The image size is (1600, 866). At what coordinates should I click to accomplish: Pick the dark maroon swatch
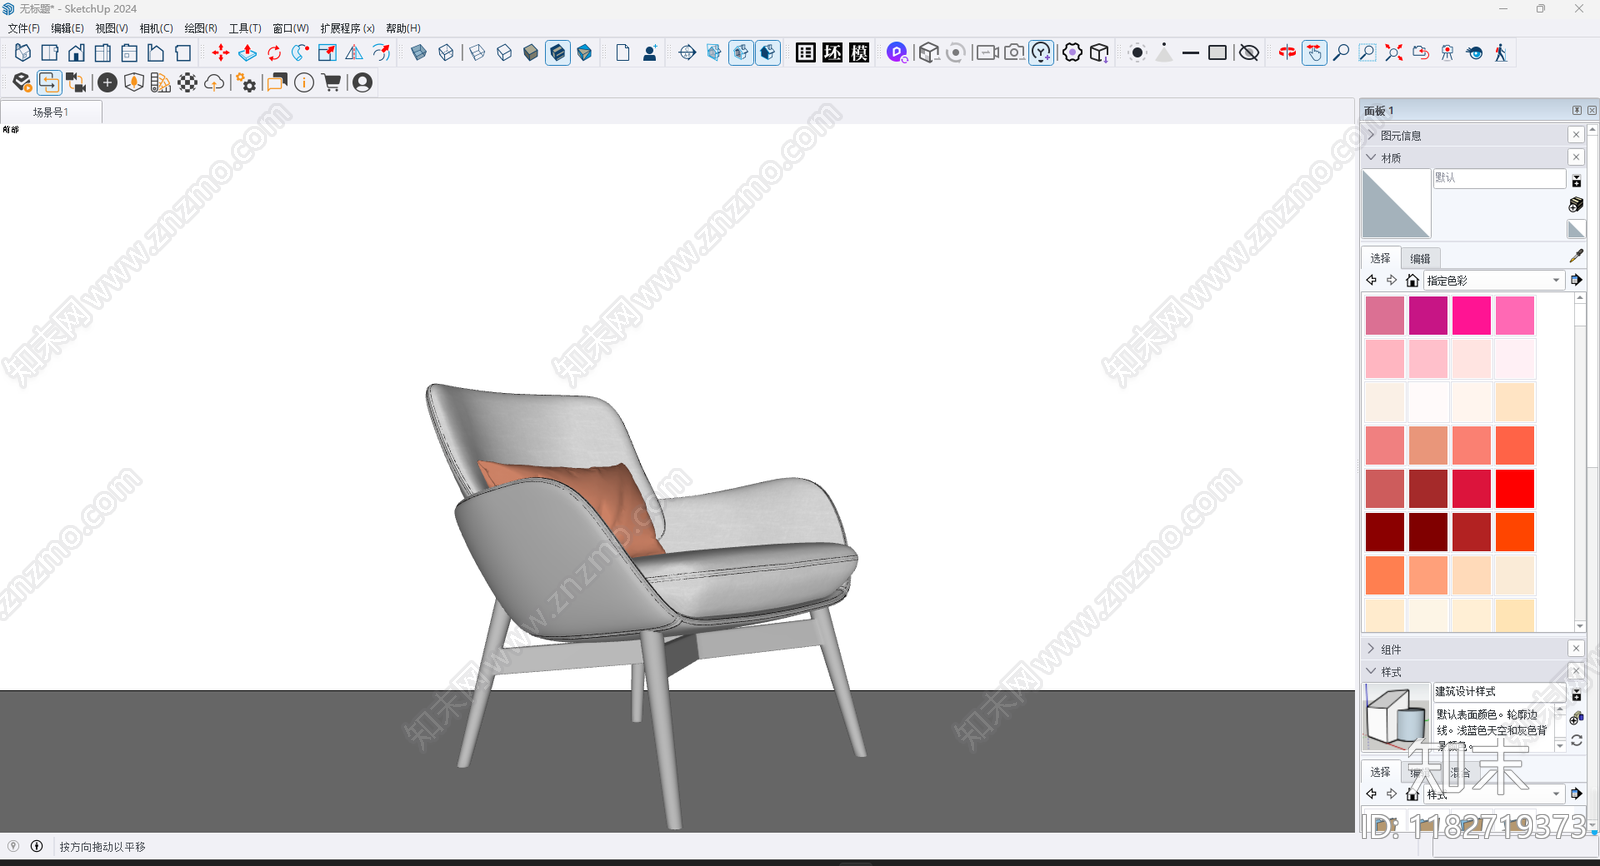[1428, 532]
